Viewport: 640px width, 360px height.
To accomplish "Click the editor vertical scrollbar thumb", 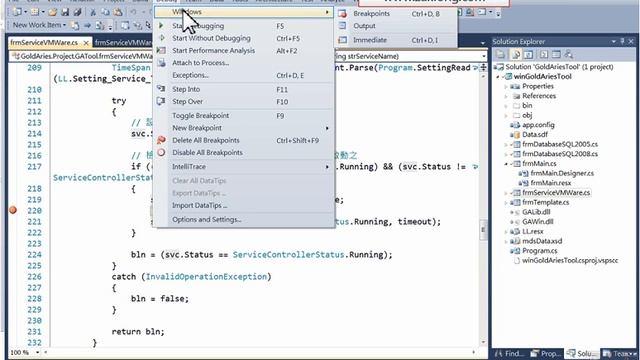I will pos(483,230).
